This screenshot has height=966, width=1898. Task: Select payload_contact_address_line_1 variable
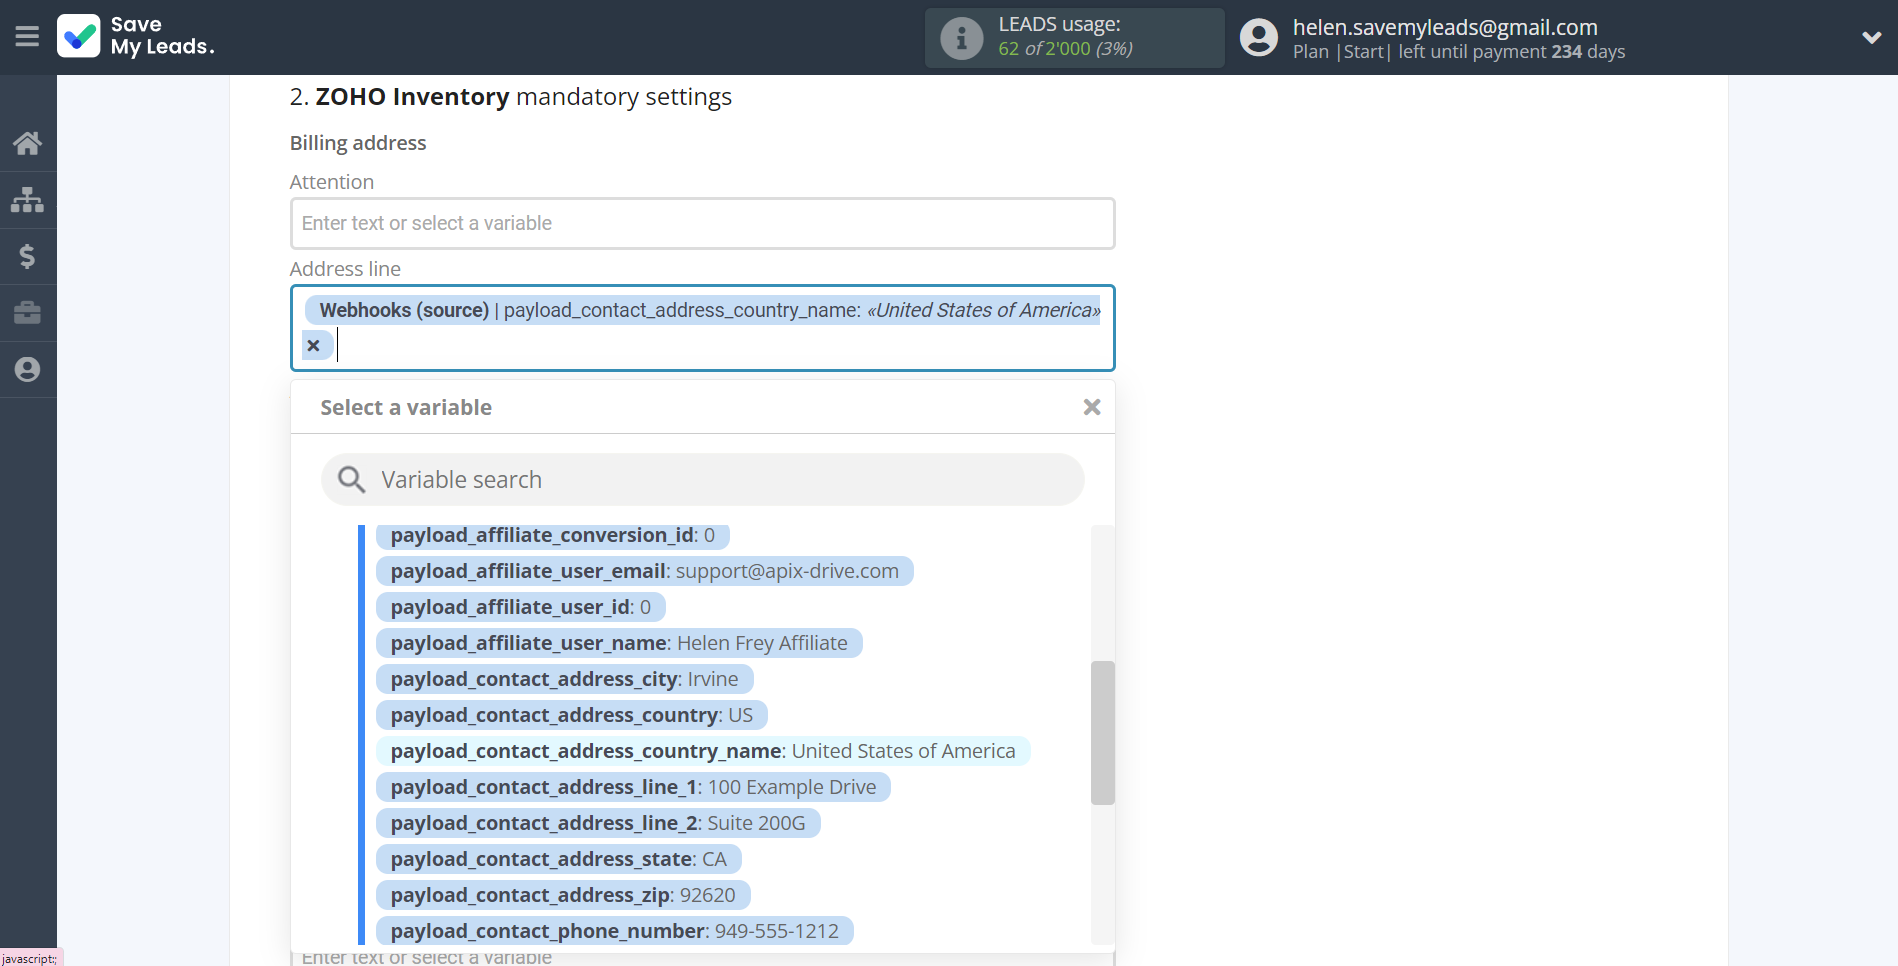tap(633, 787)
